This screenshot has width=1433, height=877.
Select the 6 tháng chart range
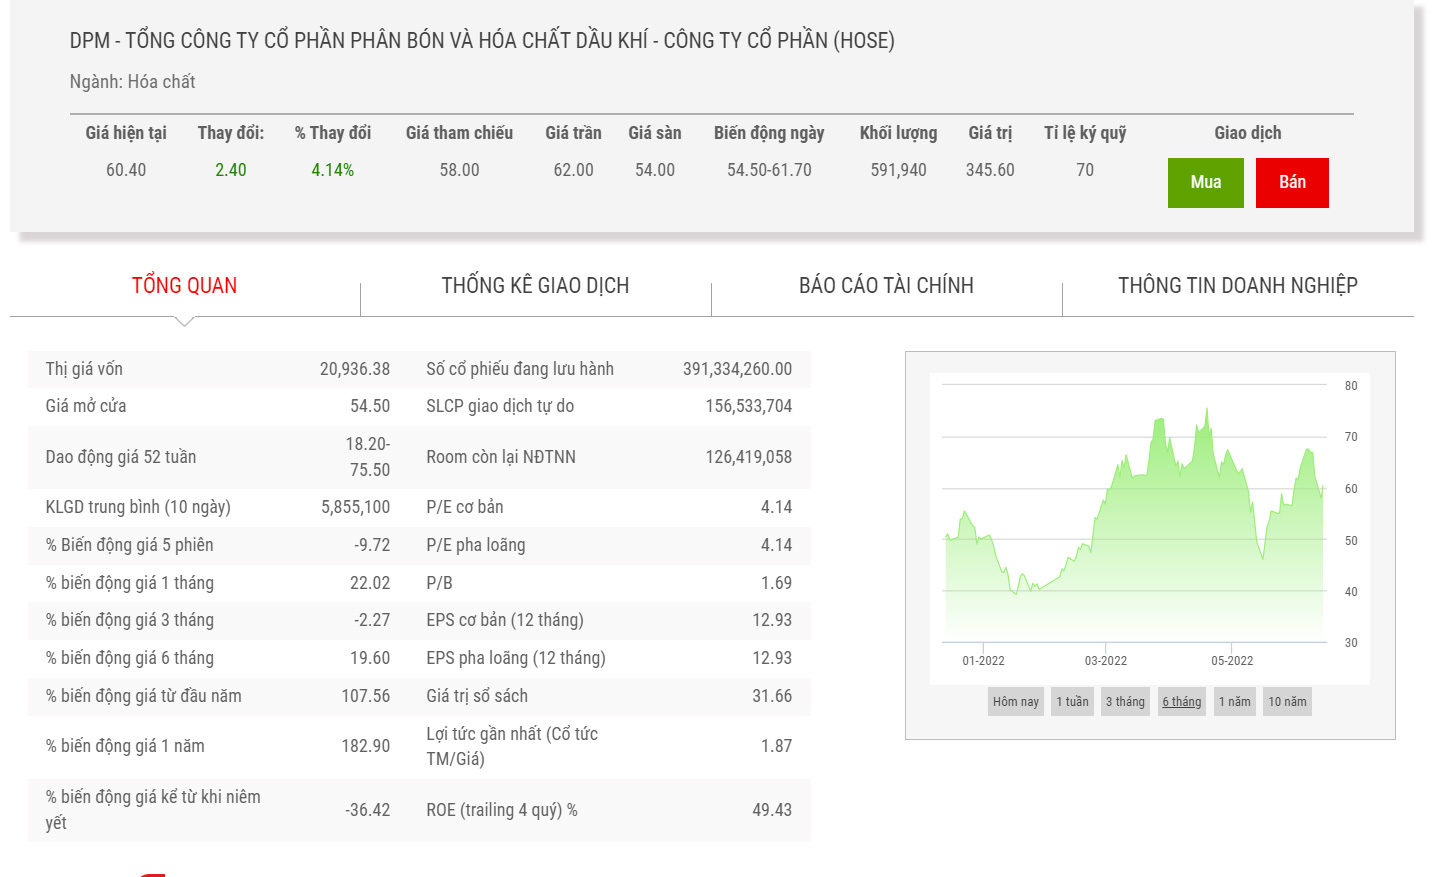coord(1181,702)
